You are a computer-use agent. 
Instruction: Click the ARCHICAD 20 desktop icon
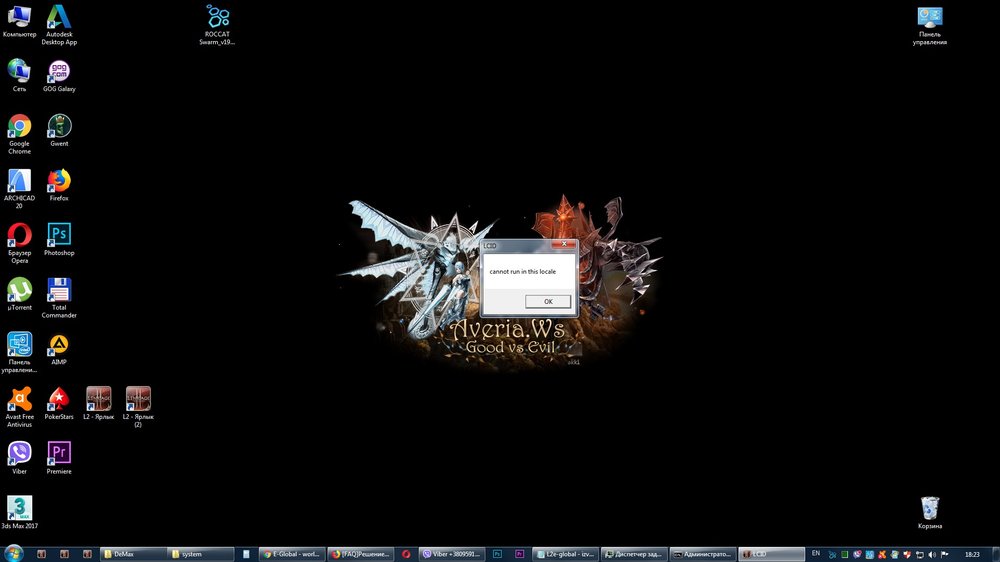click(x=19, y=181)
